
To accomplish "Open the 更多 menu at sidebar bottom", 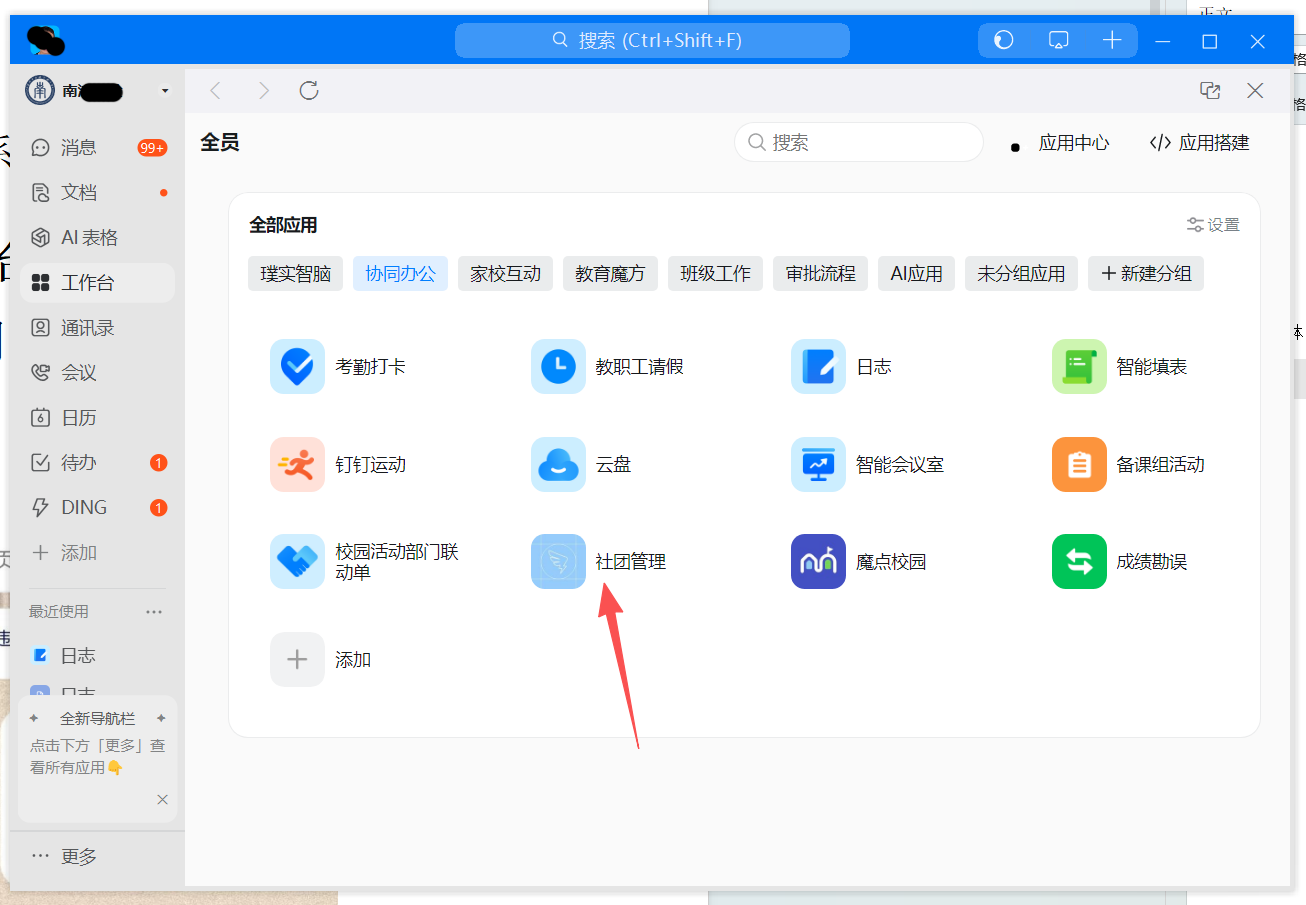I will point(65,856).
